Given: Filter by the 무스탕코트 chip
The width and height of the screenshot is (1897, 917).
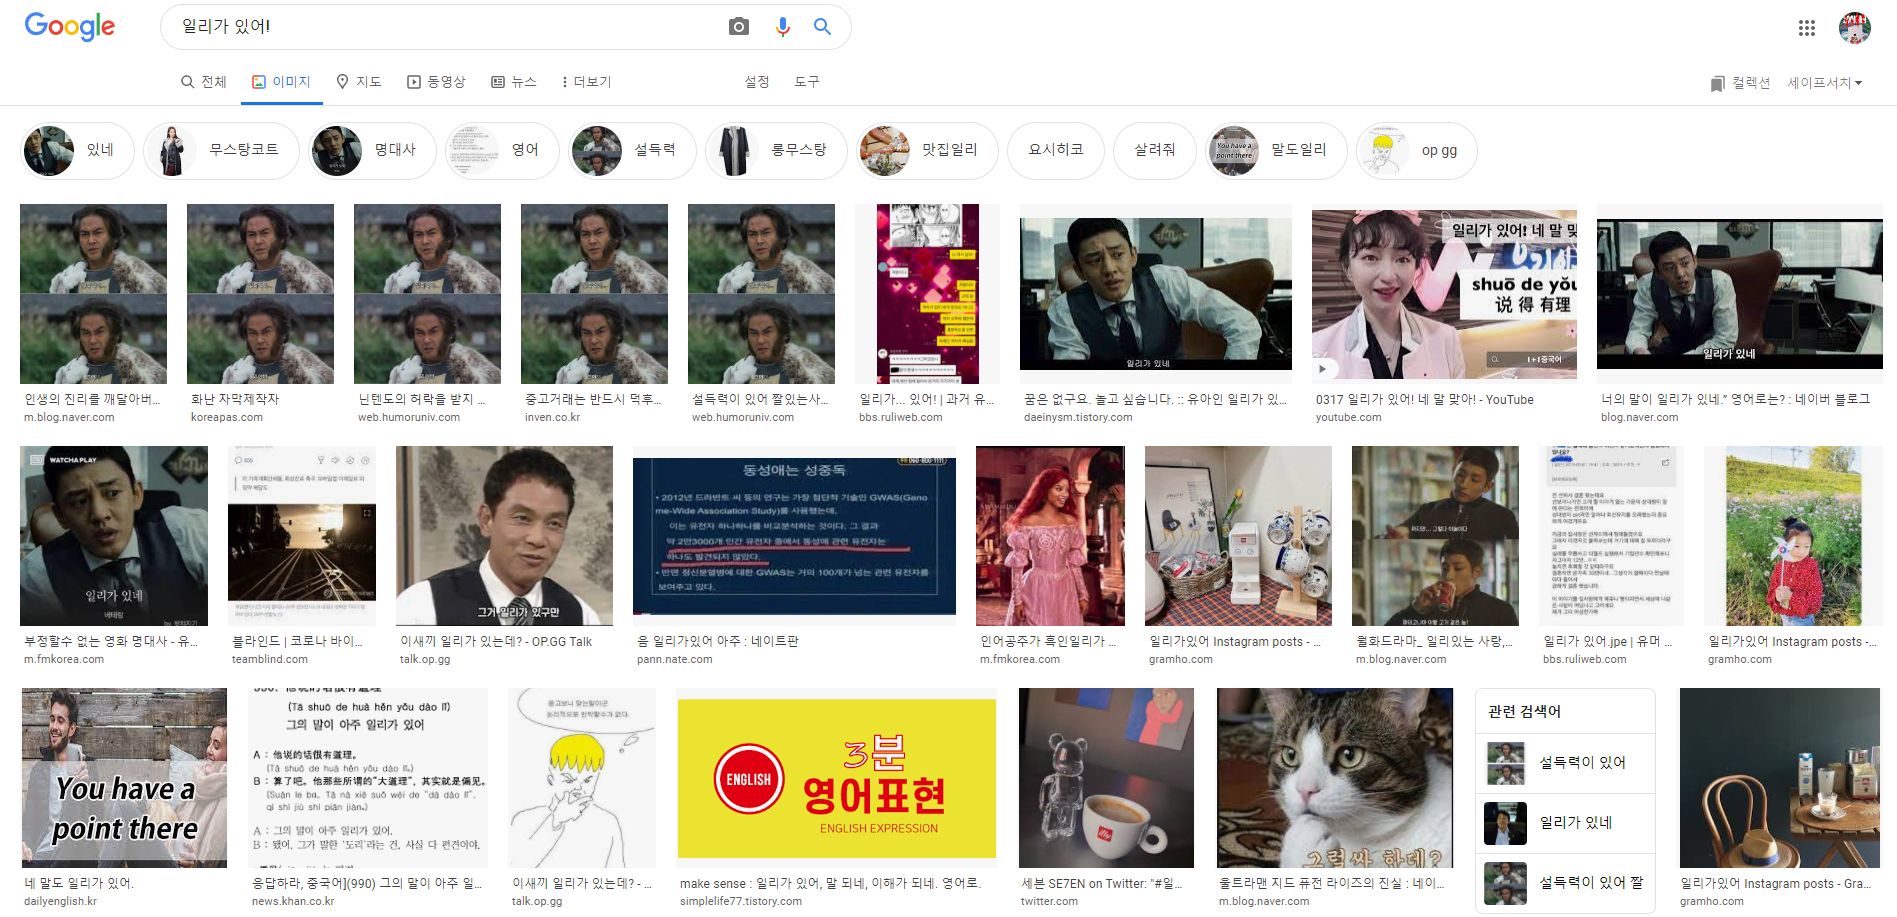Looking at the screenshot, I should pos(221,151).
